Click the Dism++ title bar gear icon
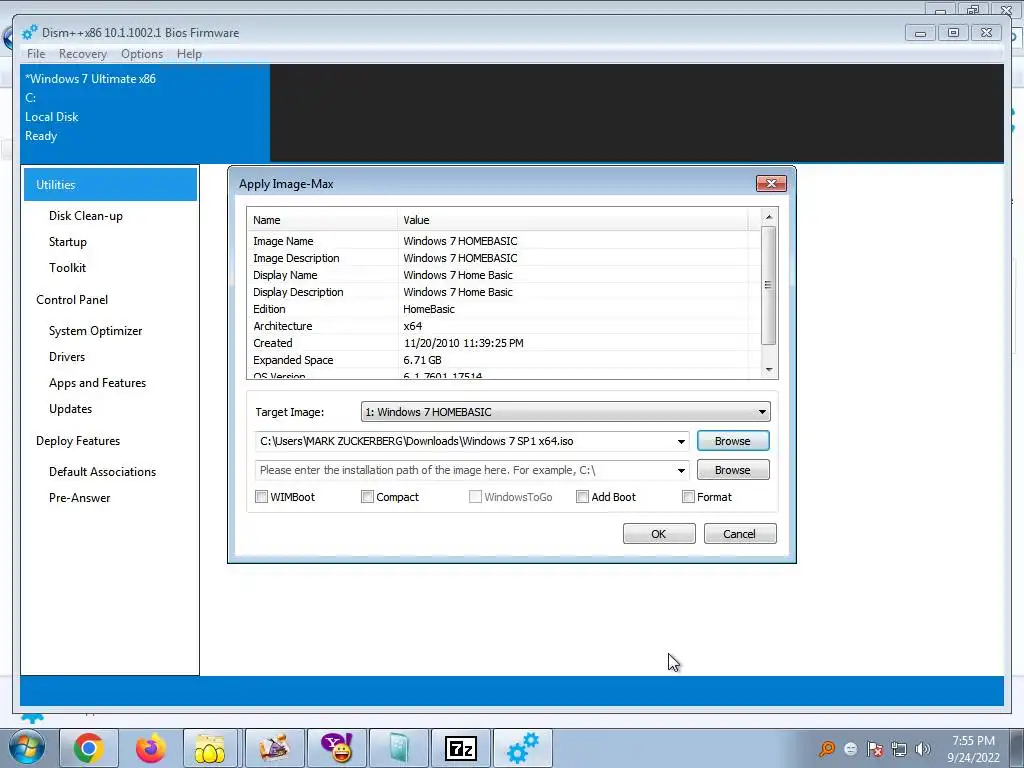This screenshot has height=768, width=1024. tap(30, 33)
